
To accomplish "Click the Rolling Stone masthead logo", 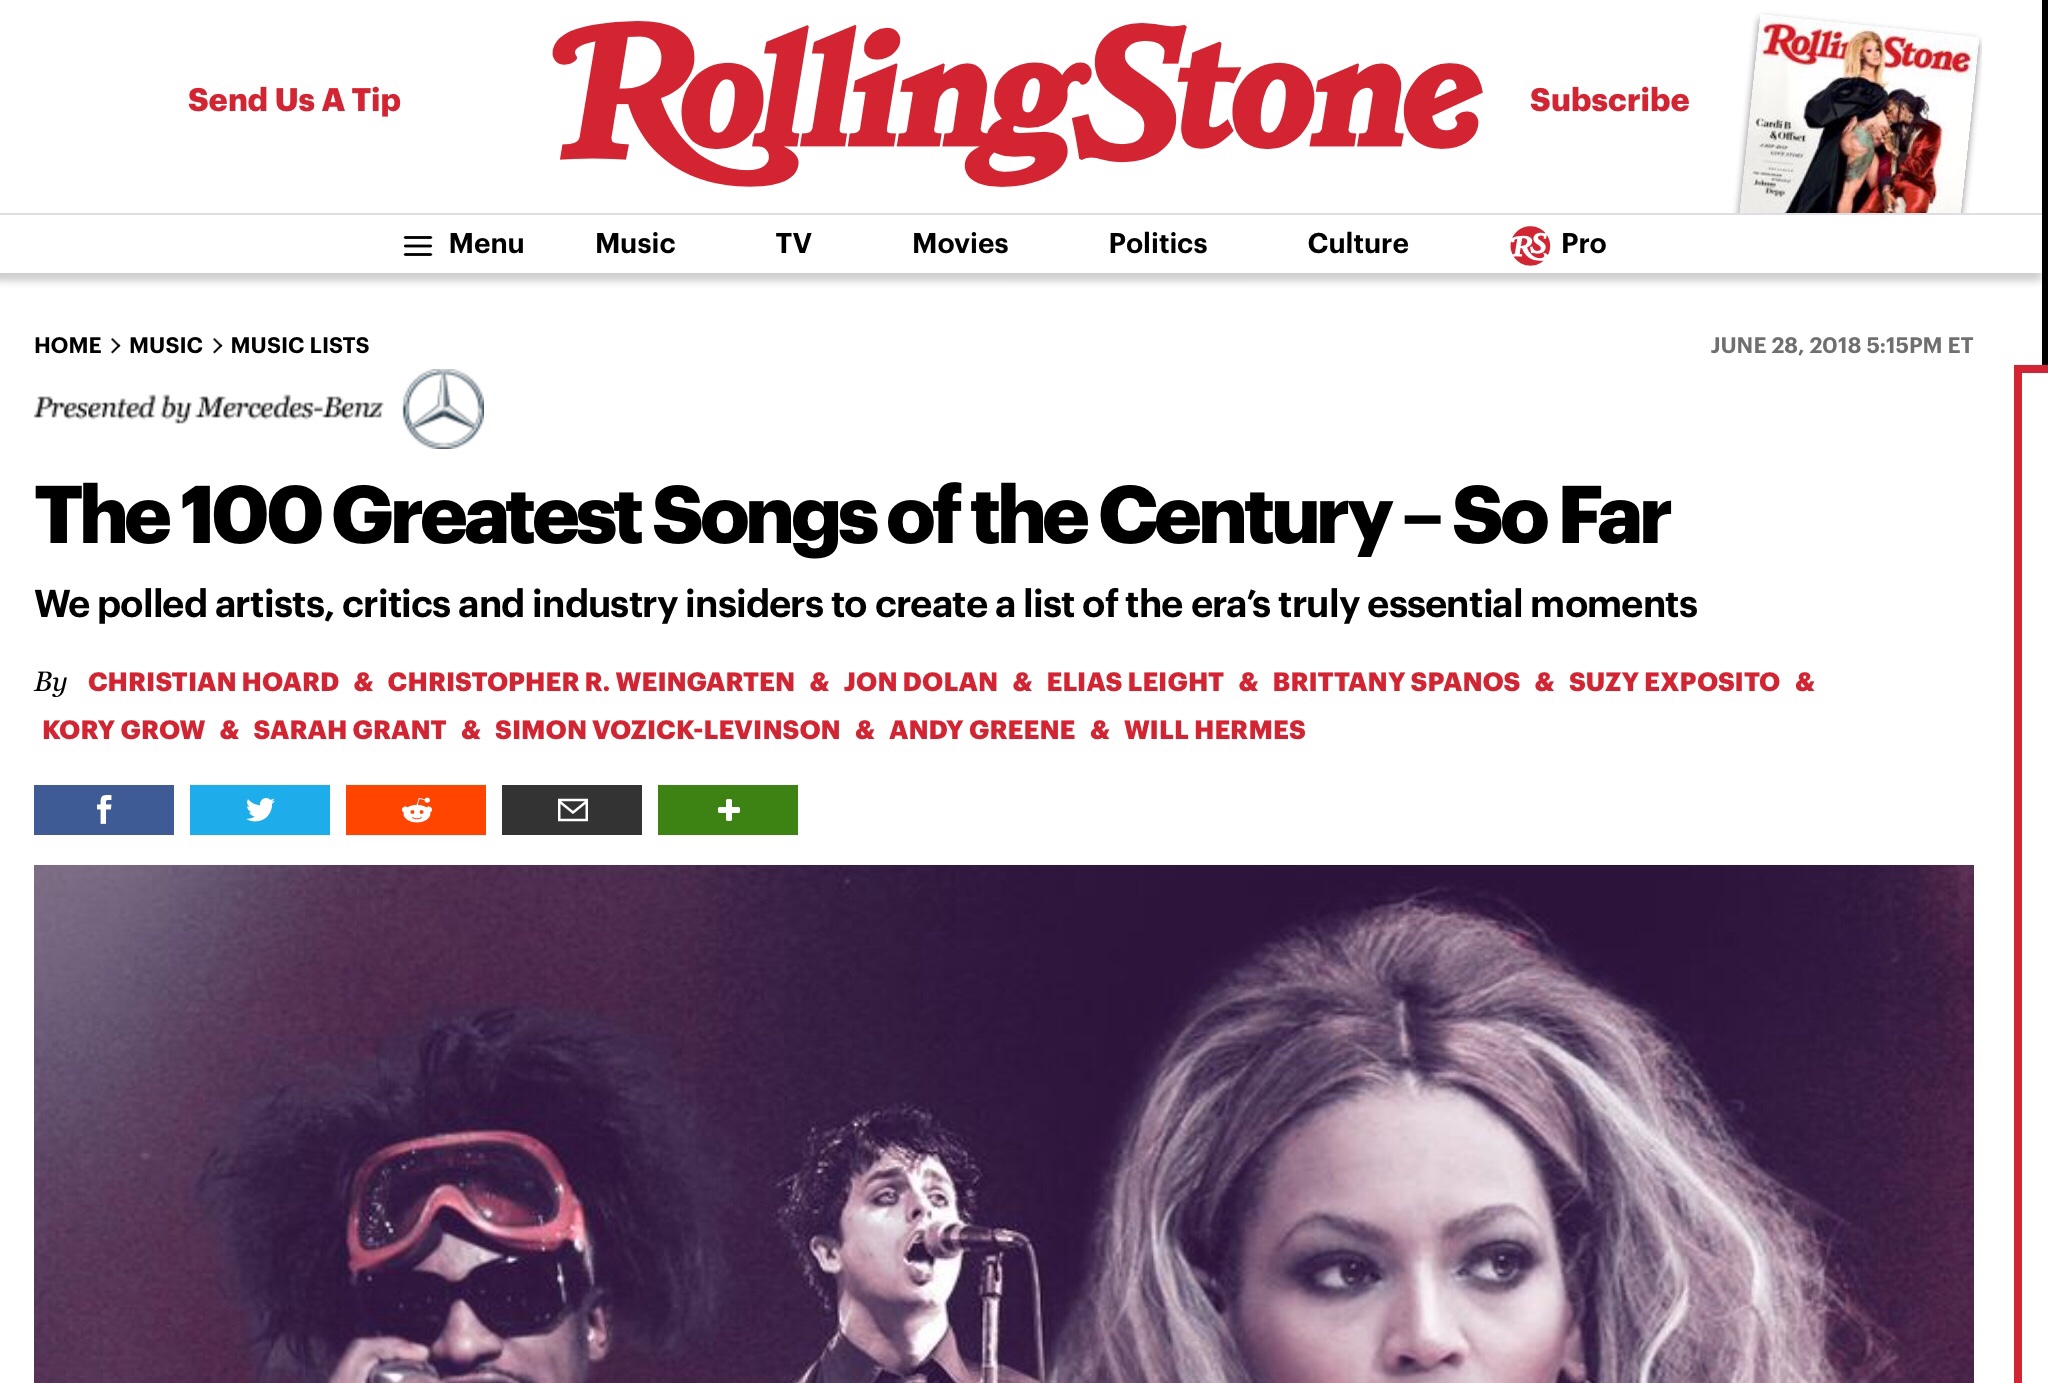I will click(1016, 102).
